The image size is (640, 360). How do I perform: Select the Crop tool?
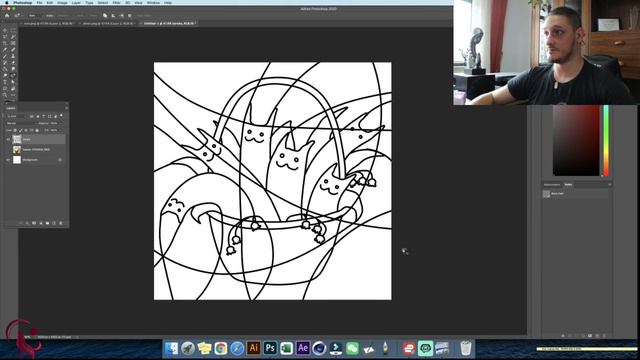click(x=4, y=43)
